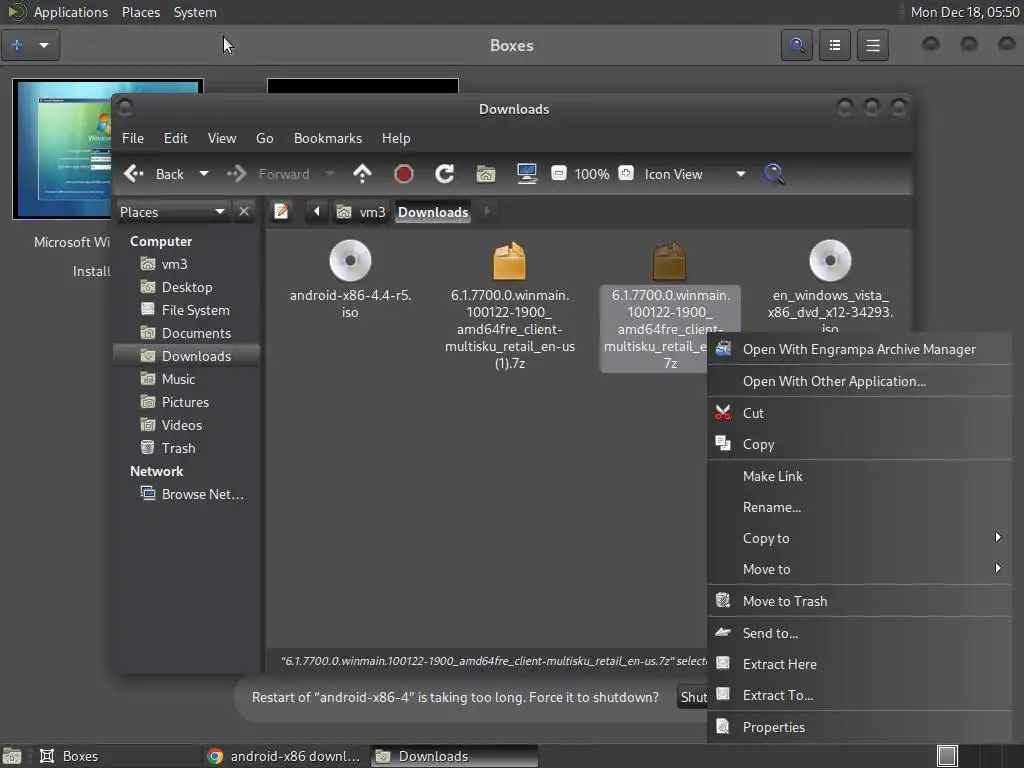Open the dropdown arrow beside new box button
This screenshot has height=768, width=1024.
44,45
